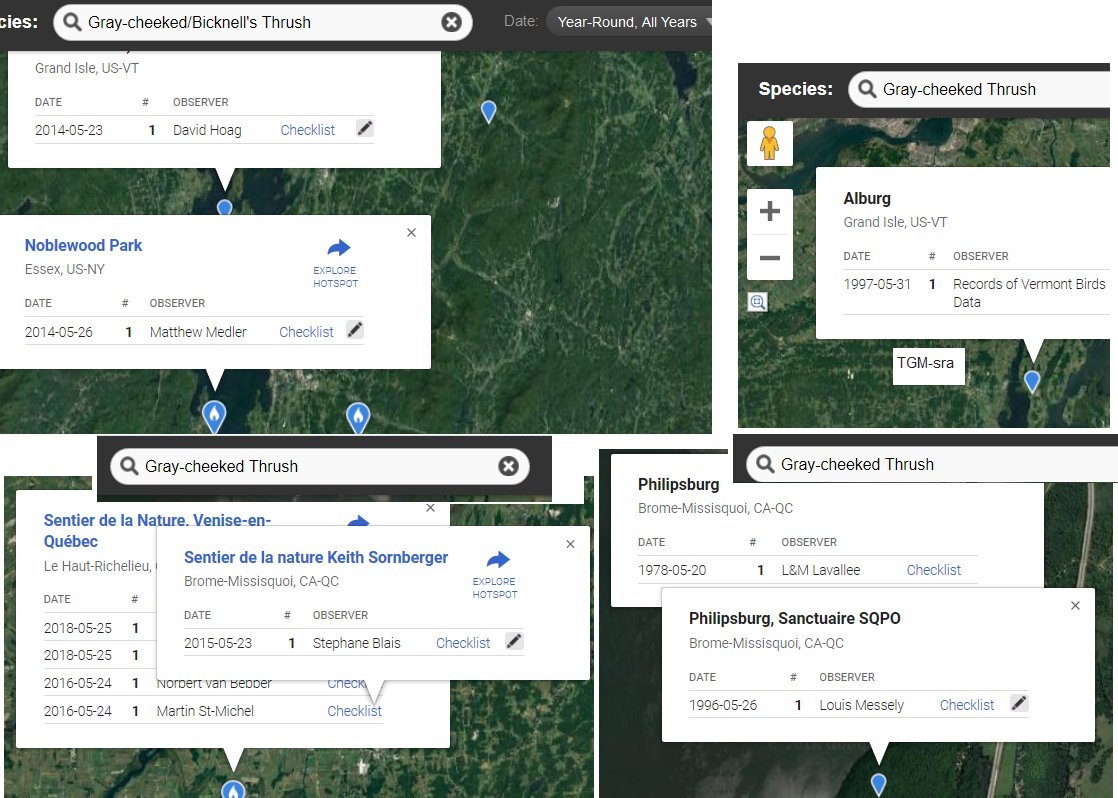Screen dimensions: 1118x798
Task: Zoom out the map with minus button
Action: tap(769, 258)
